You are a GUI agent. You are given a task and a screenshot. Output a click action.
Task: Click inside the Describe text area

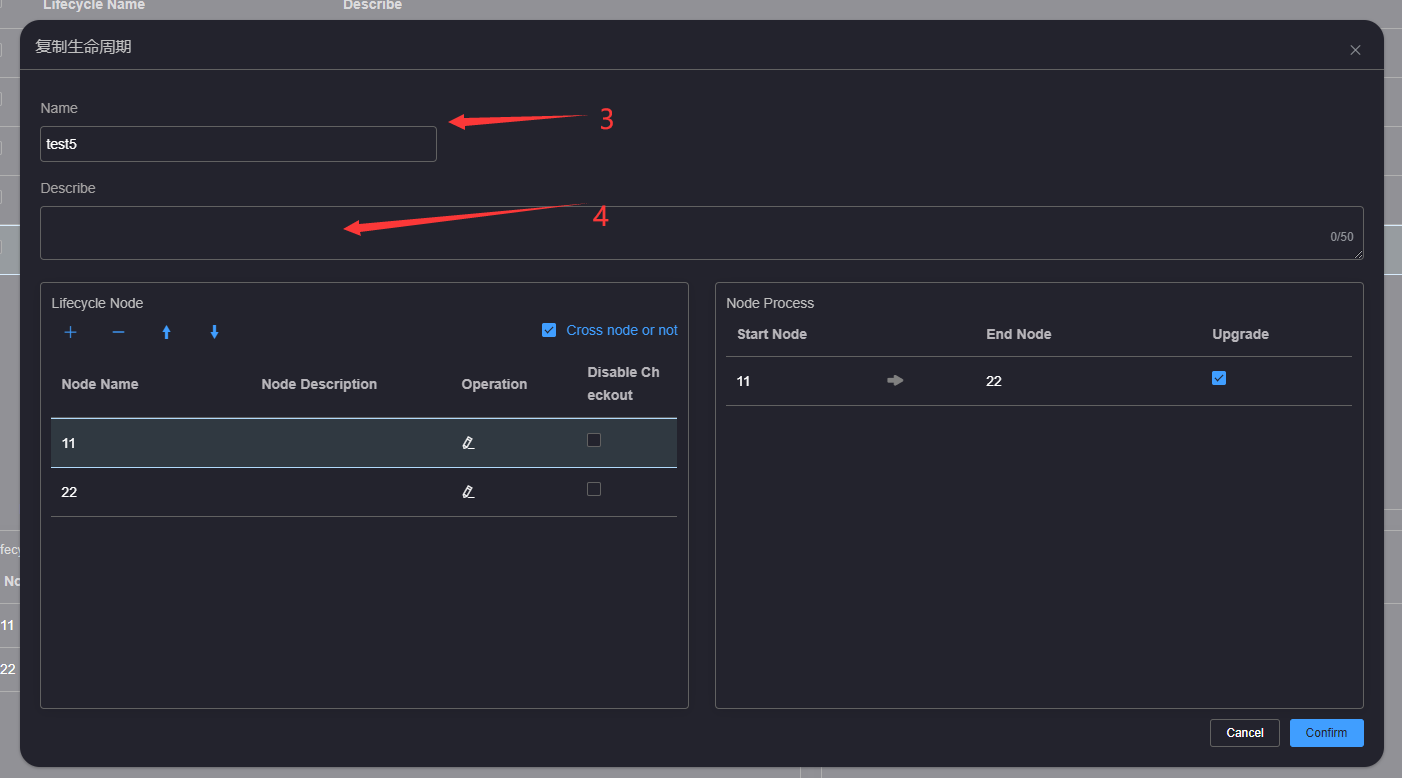click(702, 233)
